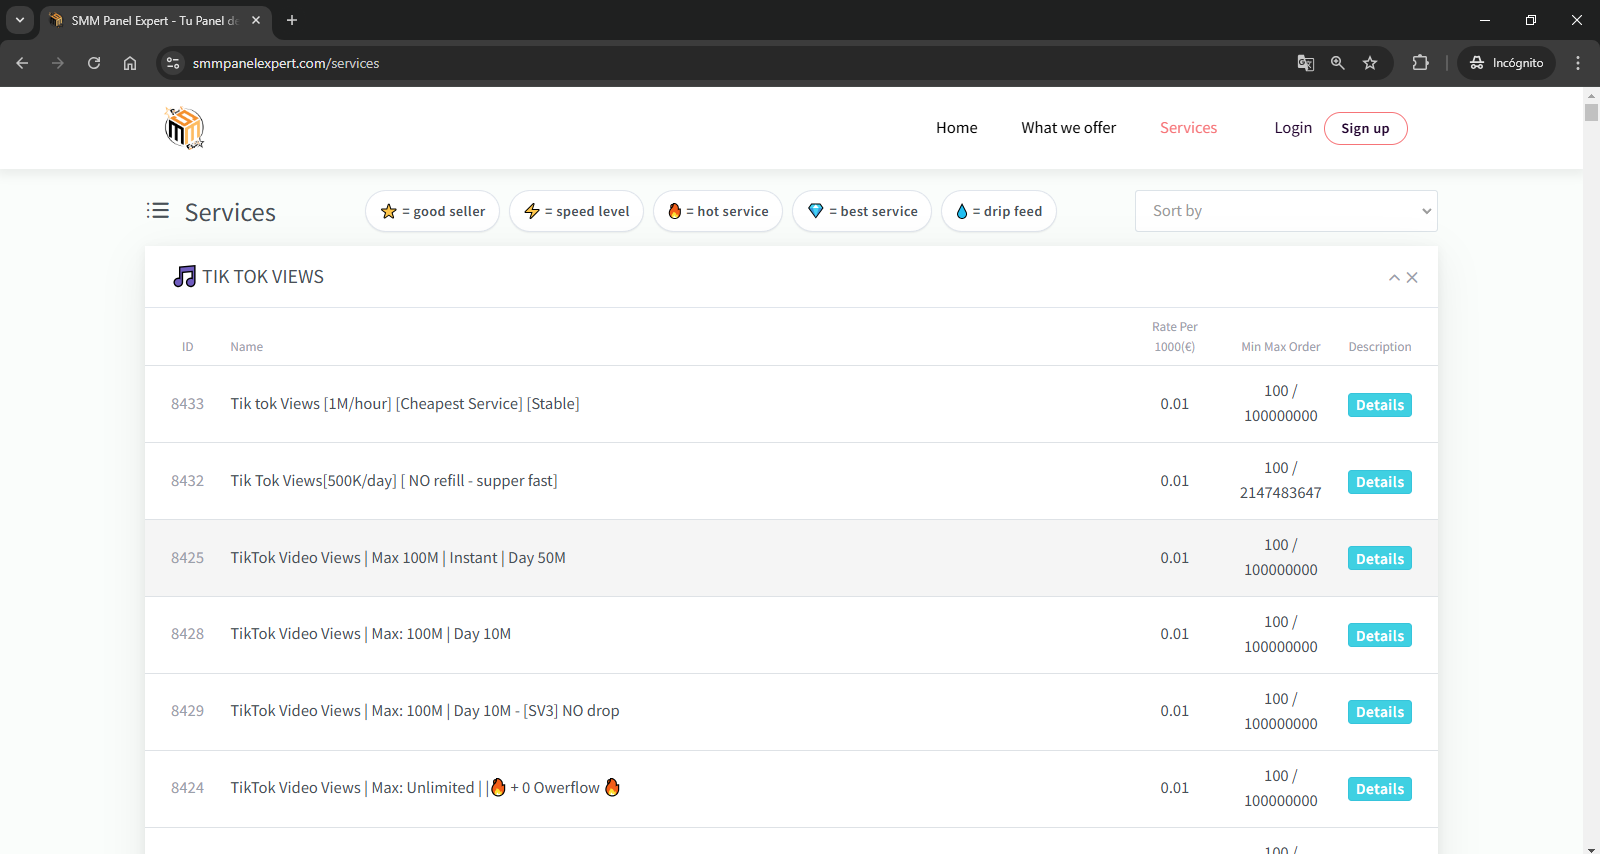
Task: Select 'Max 100M | Instant | Day 50M' service name
Action: click(x=398, y=558)
